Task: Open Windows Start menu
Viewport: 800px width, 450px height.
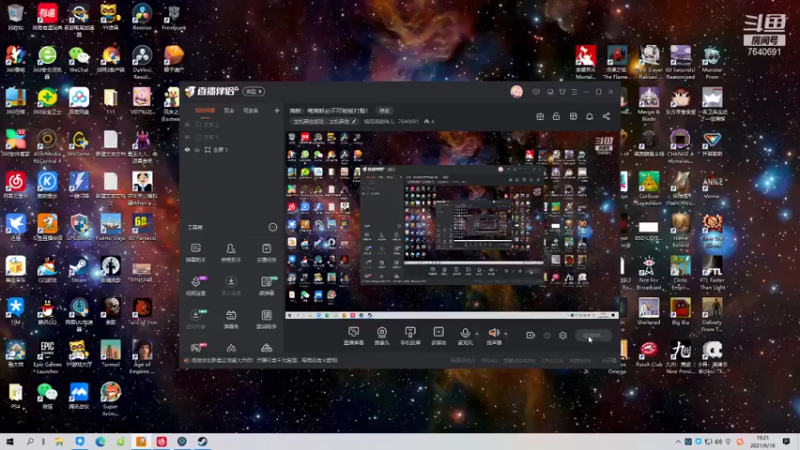Action: 10,441
